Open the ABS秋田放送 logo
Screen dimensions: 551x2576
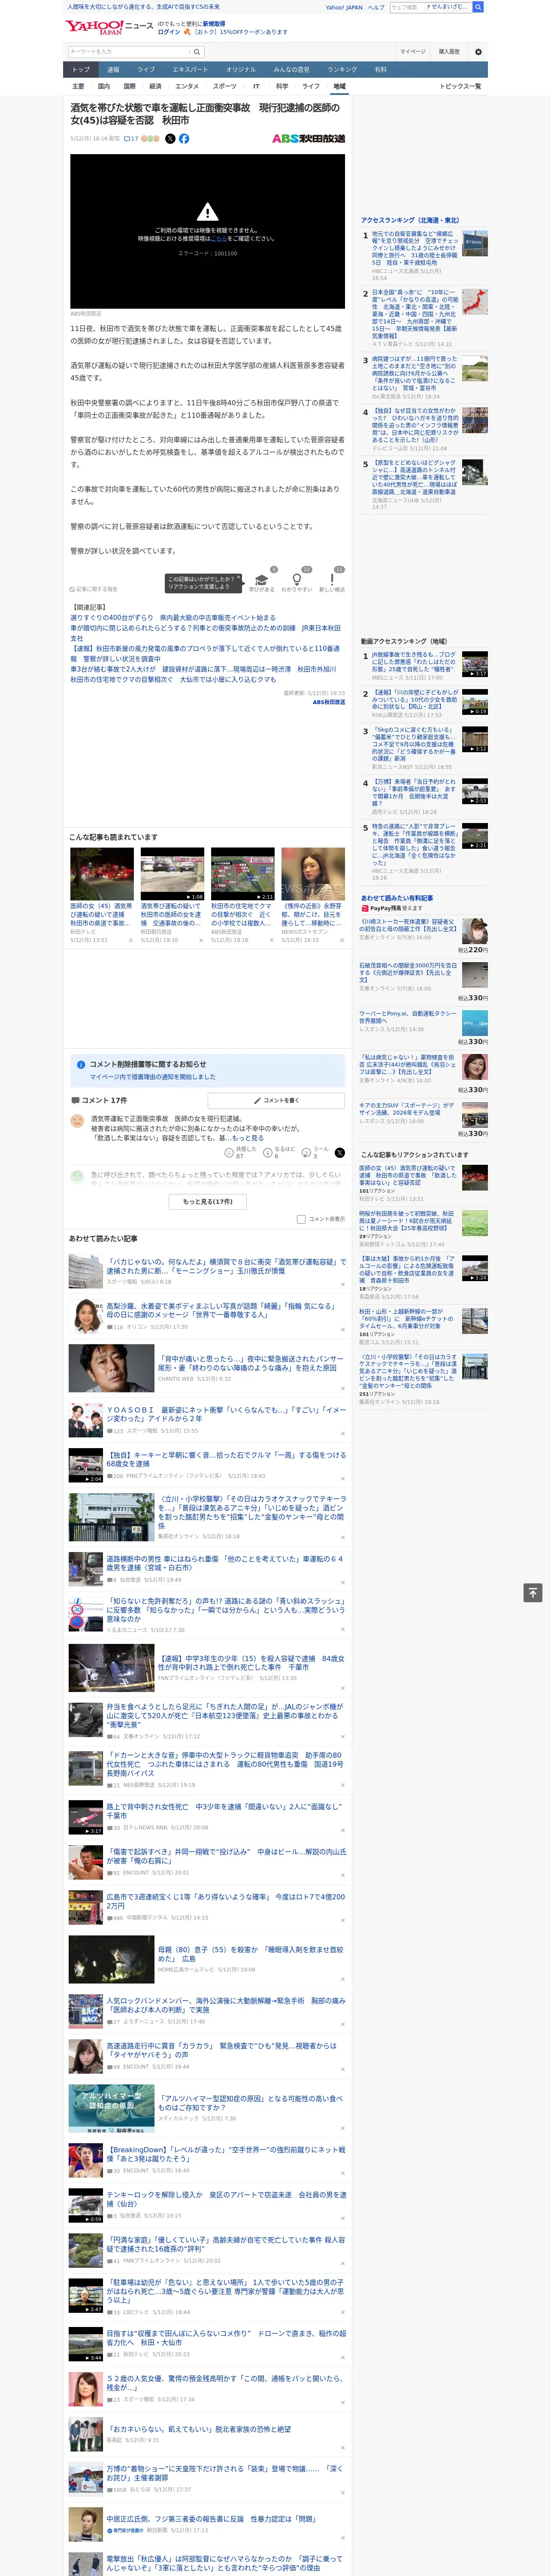[308, 139]
